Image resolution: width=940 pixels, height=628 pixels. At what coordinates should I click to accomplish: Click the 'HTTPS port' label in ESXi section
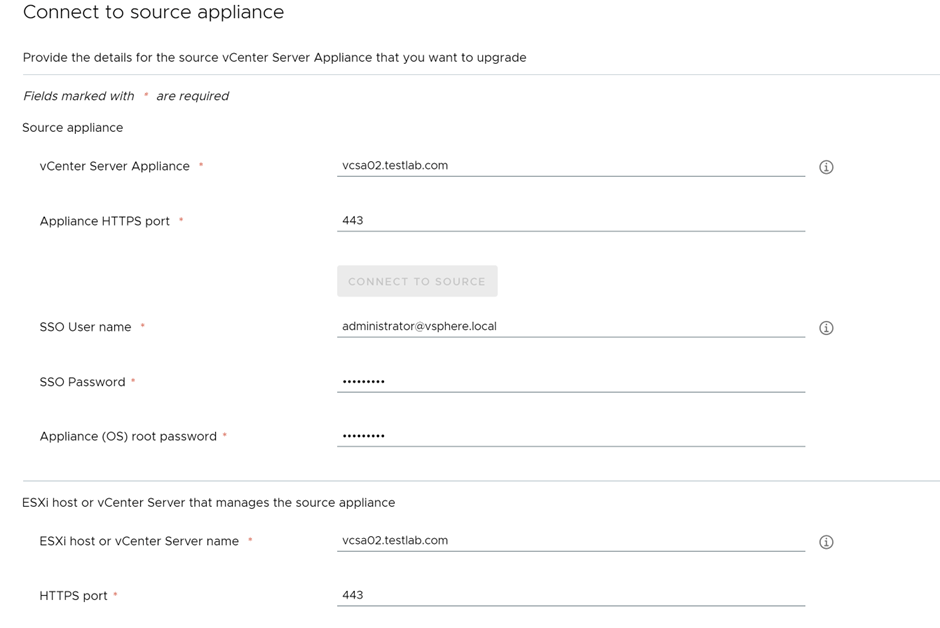(x=73, y=596)
